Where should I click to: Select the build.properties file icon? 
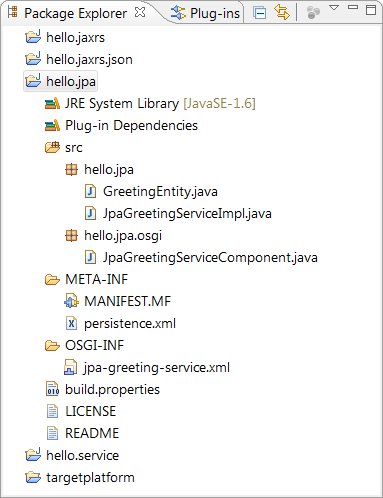point(52,389)
